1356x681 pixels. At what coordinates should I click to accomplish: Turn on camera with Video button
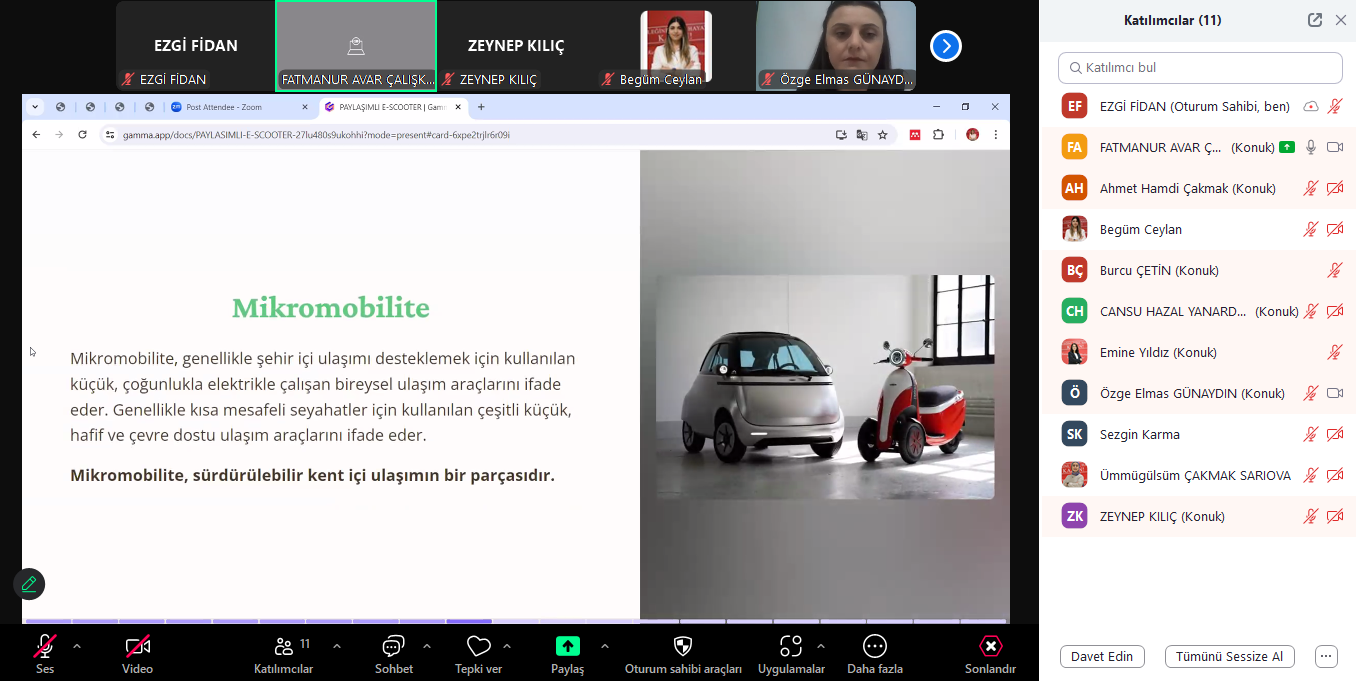(x=138, y=647)
